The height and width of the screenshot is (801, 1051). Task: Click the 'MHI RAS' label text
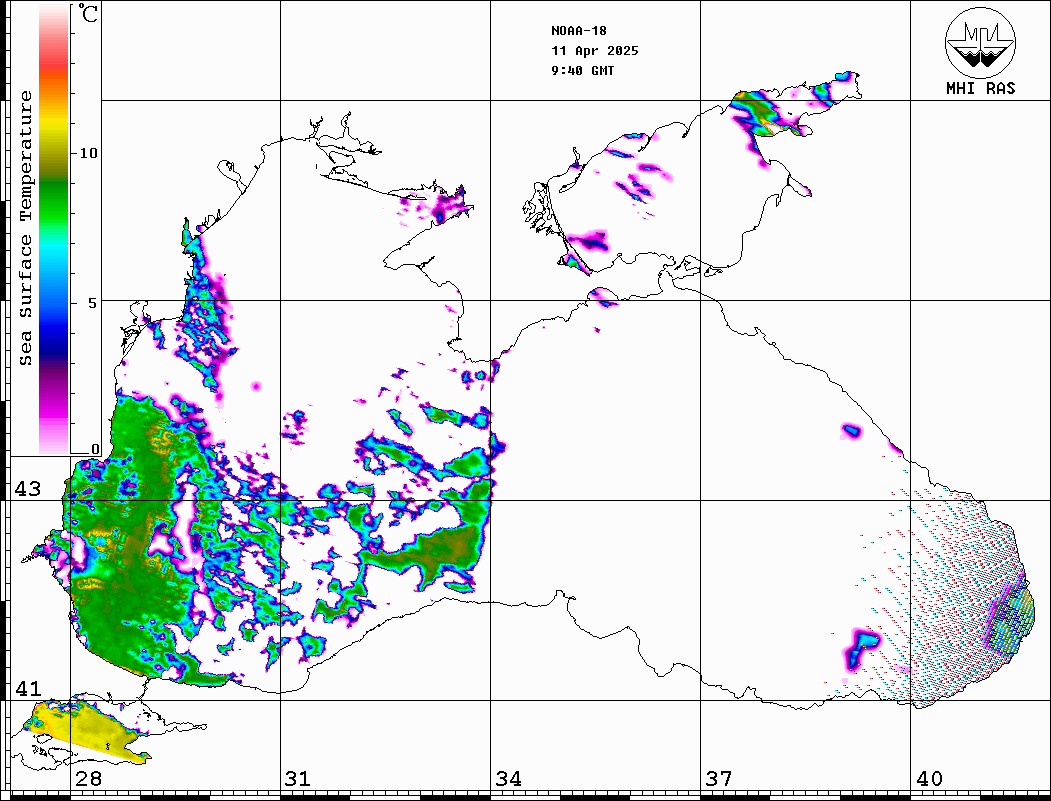click(x=980, y=88)
